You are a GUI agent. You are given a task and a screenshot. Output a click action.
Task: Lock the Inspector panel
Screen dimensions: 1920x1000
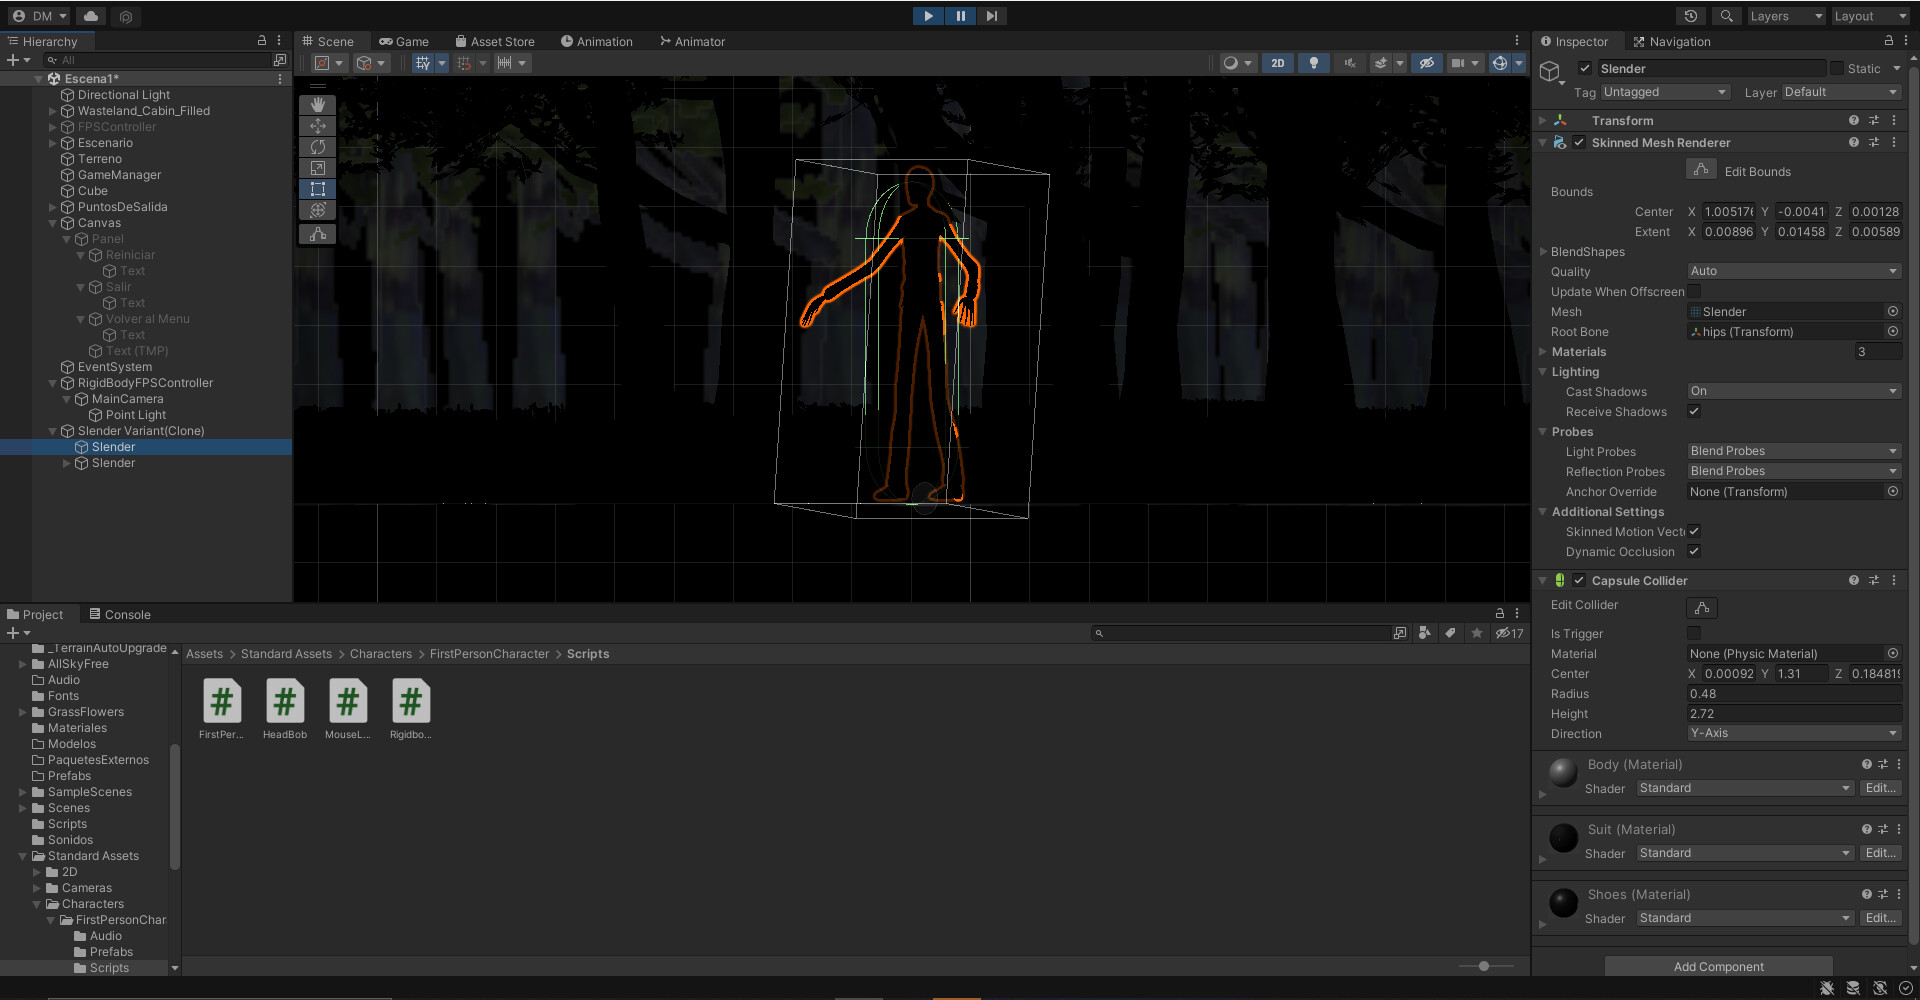[1888, 41]
